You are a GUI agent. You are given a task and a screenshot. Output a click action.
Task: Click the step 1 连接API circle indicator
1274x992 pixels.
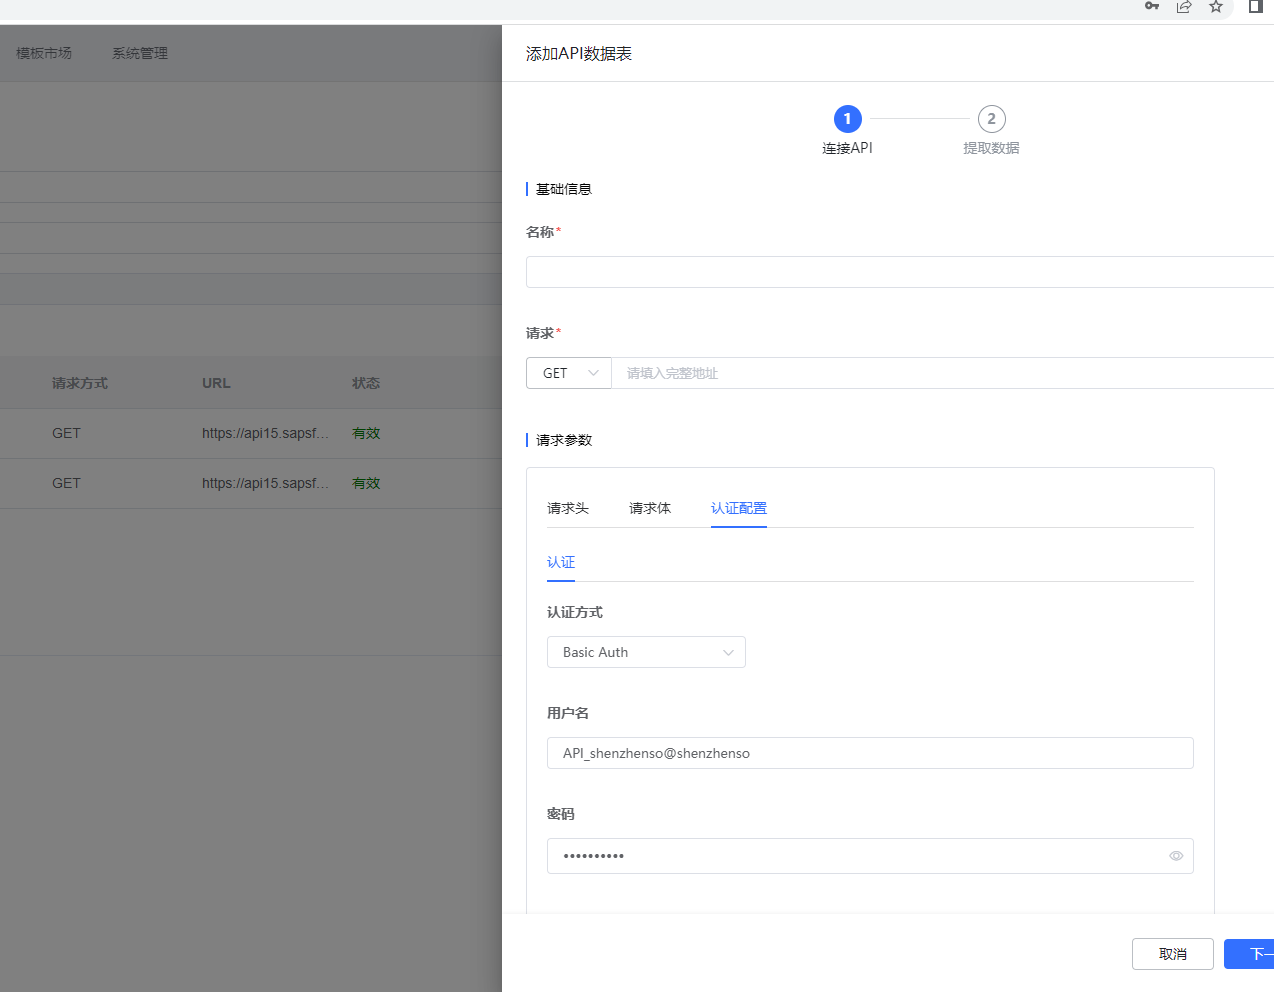tap(847, 119)
